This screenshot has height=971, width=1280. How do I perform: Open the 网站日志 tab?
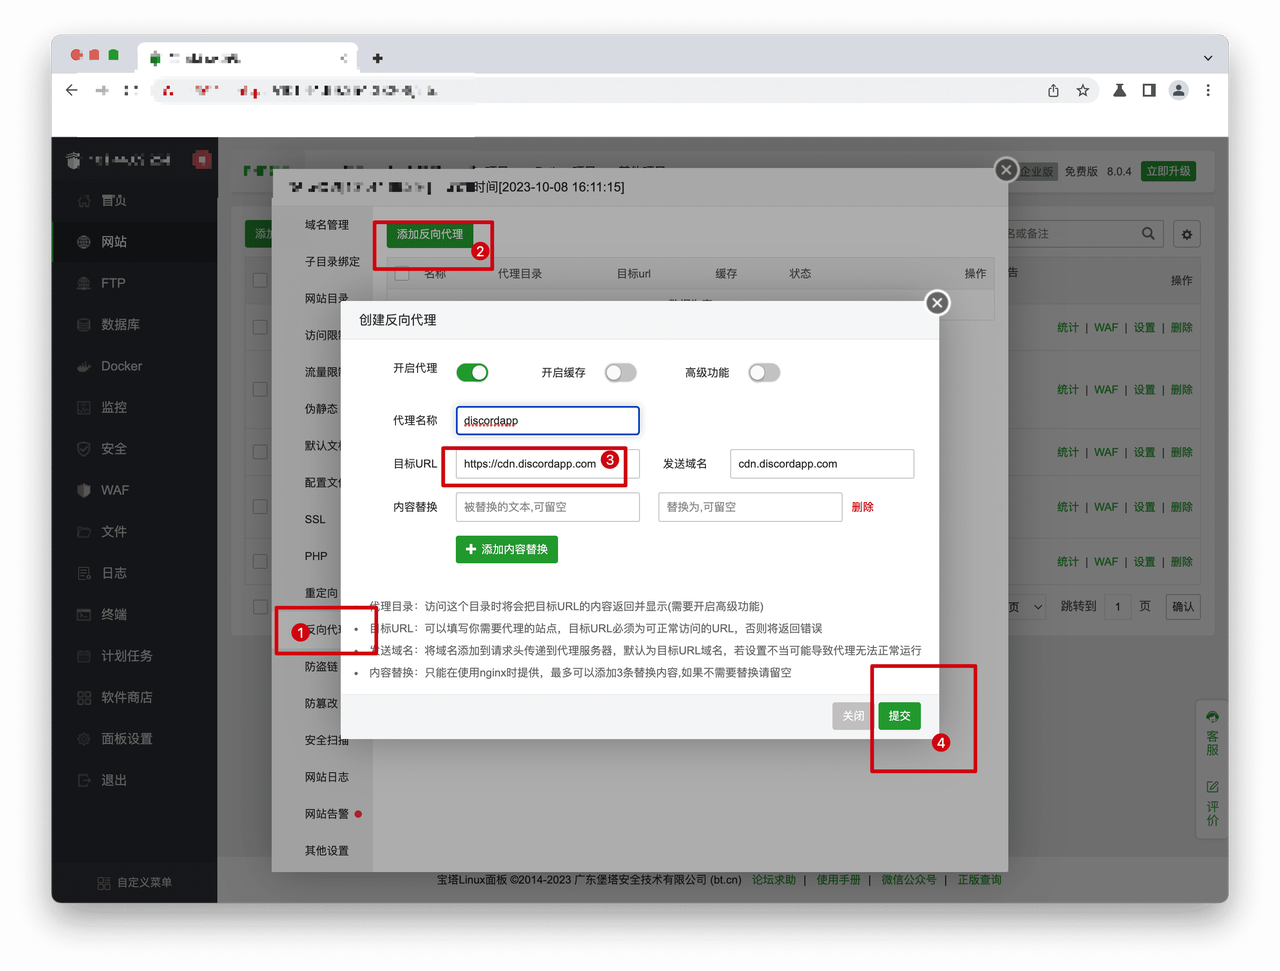point(327,778)
